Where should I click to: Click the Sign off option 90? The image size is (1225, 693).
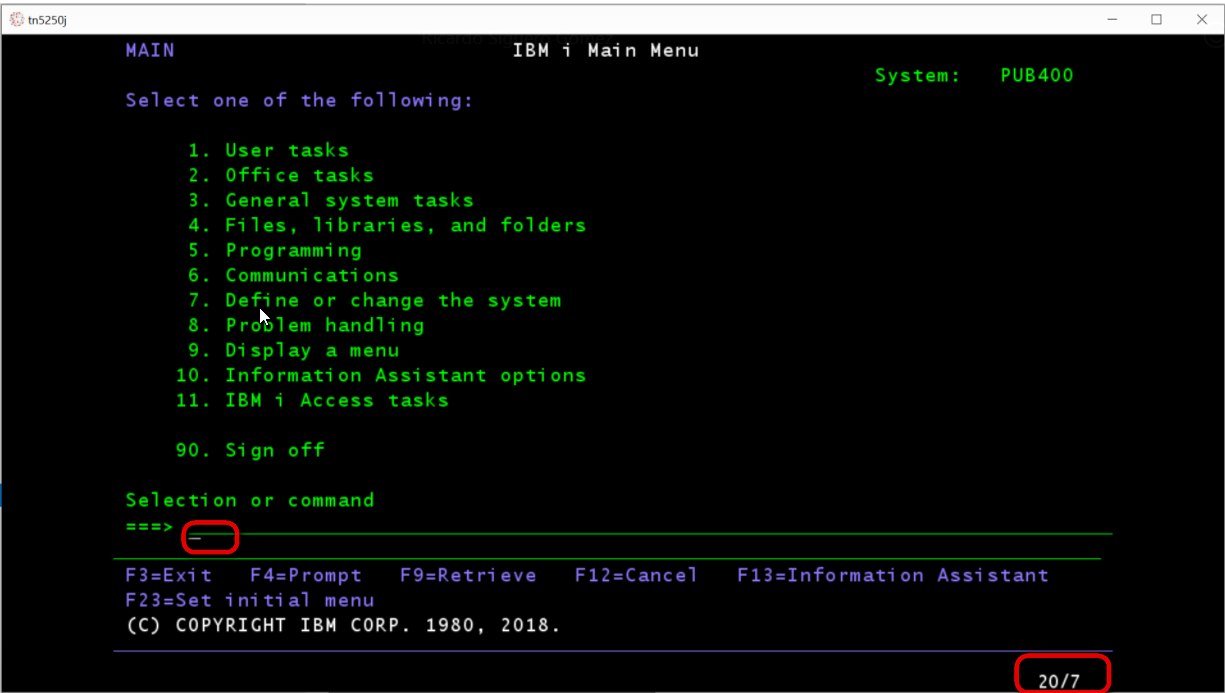[x=274, y=450]
